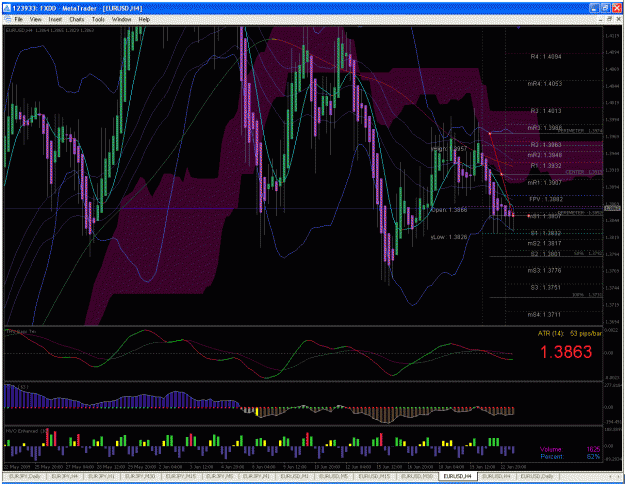Viewport: 625px width, 484px height.
Task: Click the R3 : 1.4013 pivot label
Action: (546, 111)
